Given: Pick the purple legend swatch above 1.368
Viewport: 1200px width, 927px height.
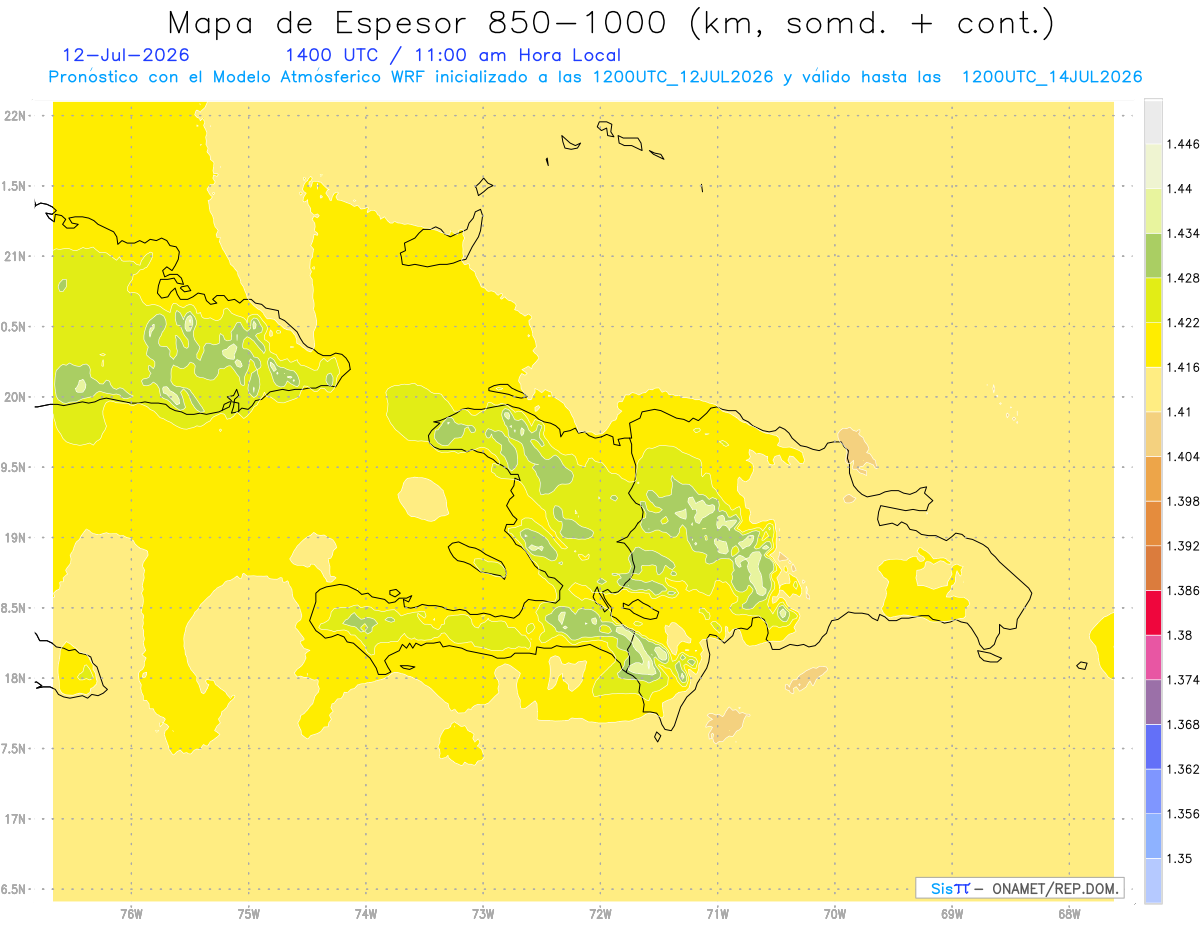Looking at the screenshot, I should (1153, 701).
